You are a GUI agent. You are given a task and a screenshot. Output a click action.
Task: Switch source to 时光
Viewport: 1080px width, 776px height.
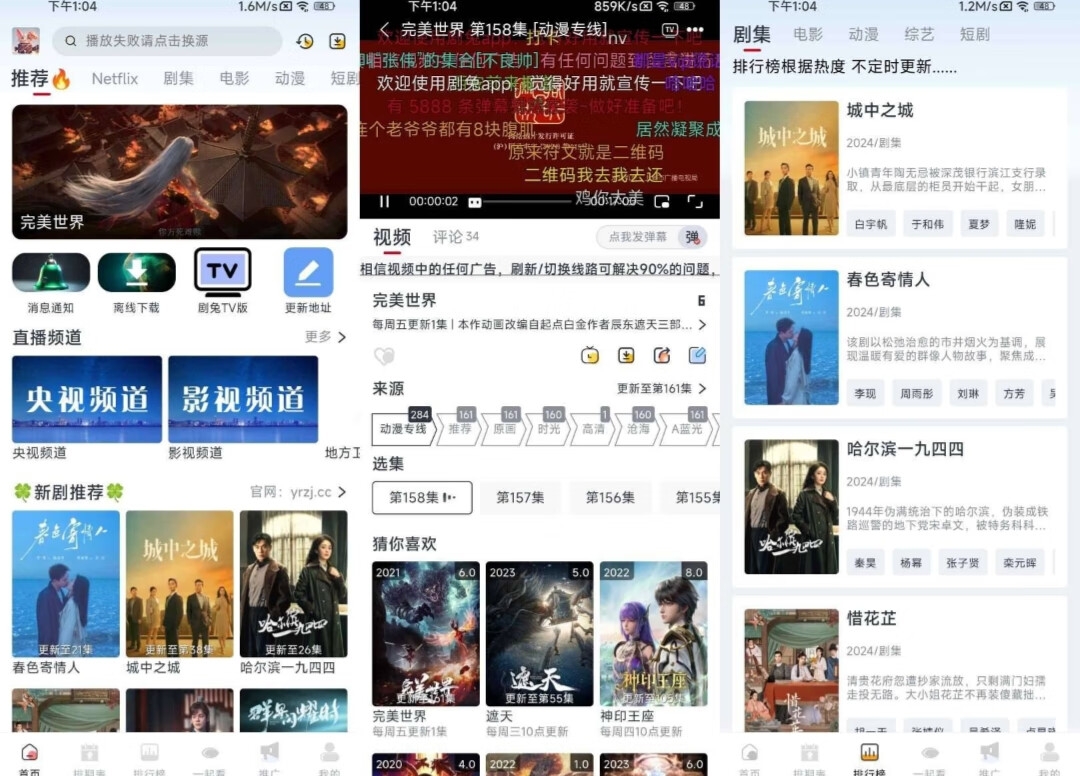point(549,429)
